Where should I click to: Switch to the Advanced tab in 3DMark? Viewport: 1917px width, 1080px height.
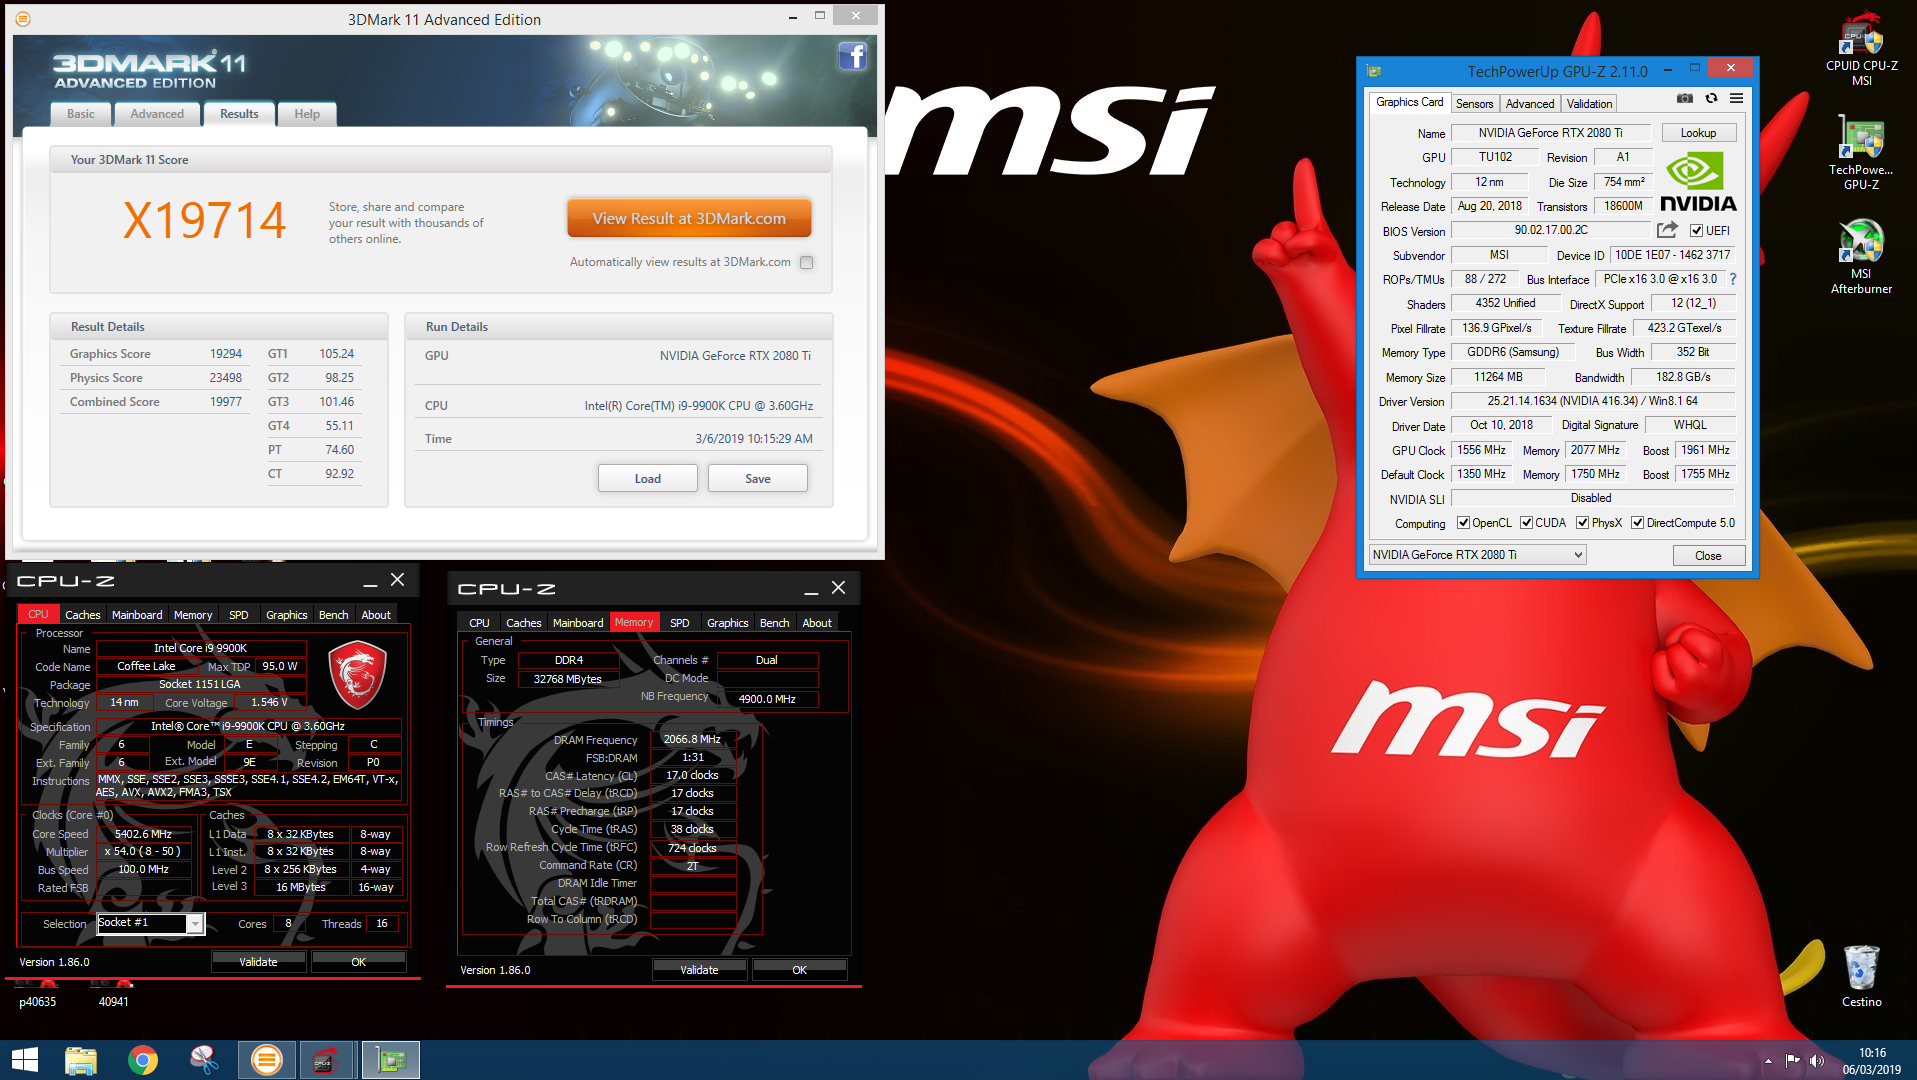(157, 114)
